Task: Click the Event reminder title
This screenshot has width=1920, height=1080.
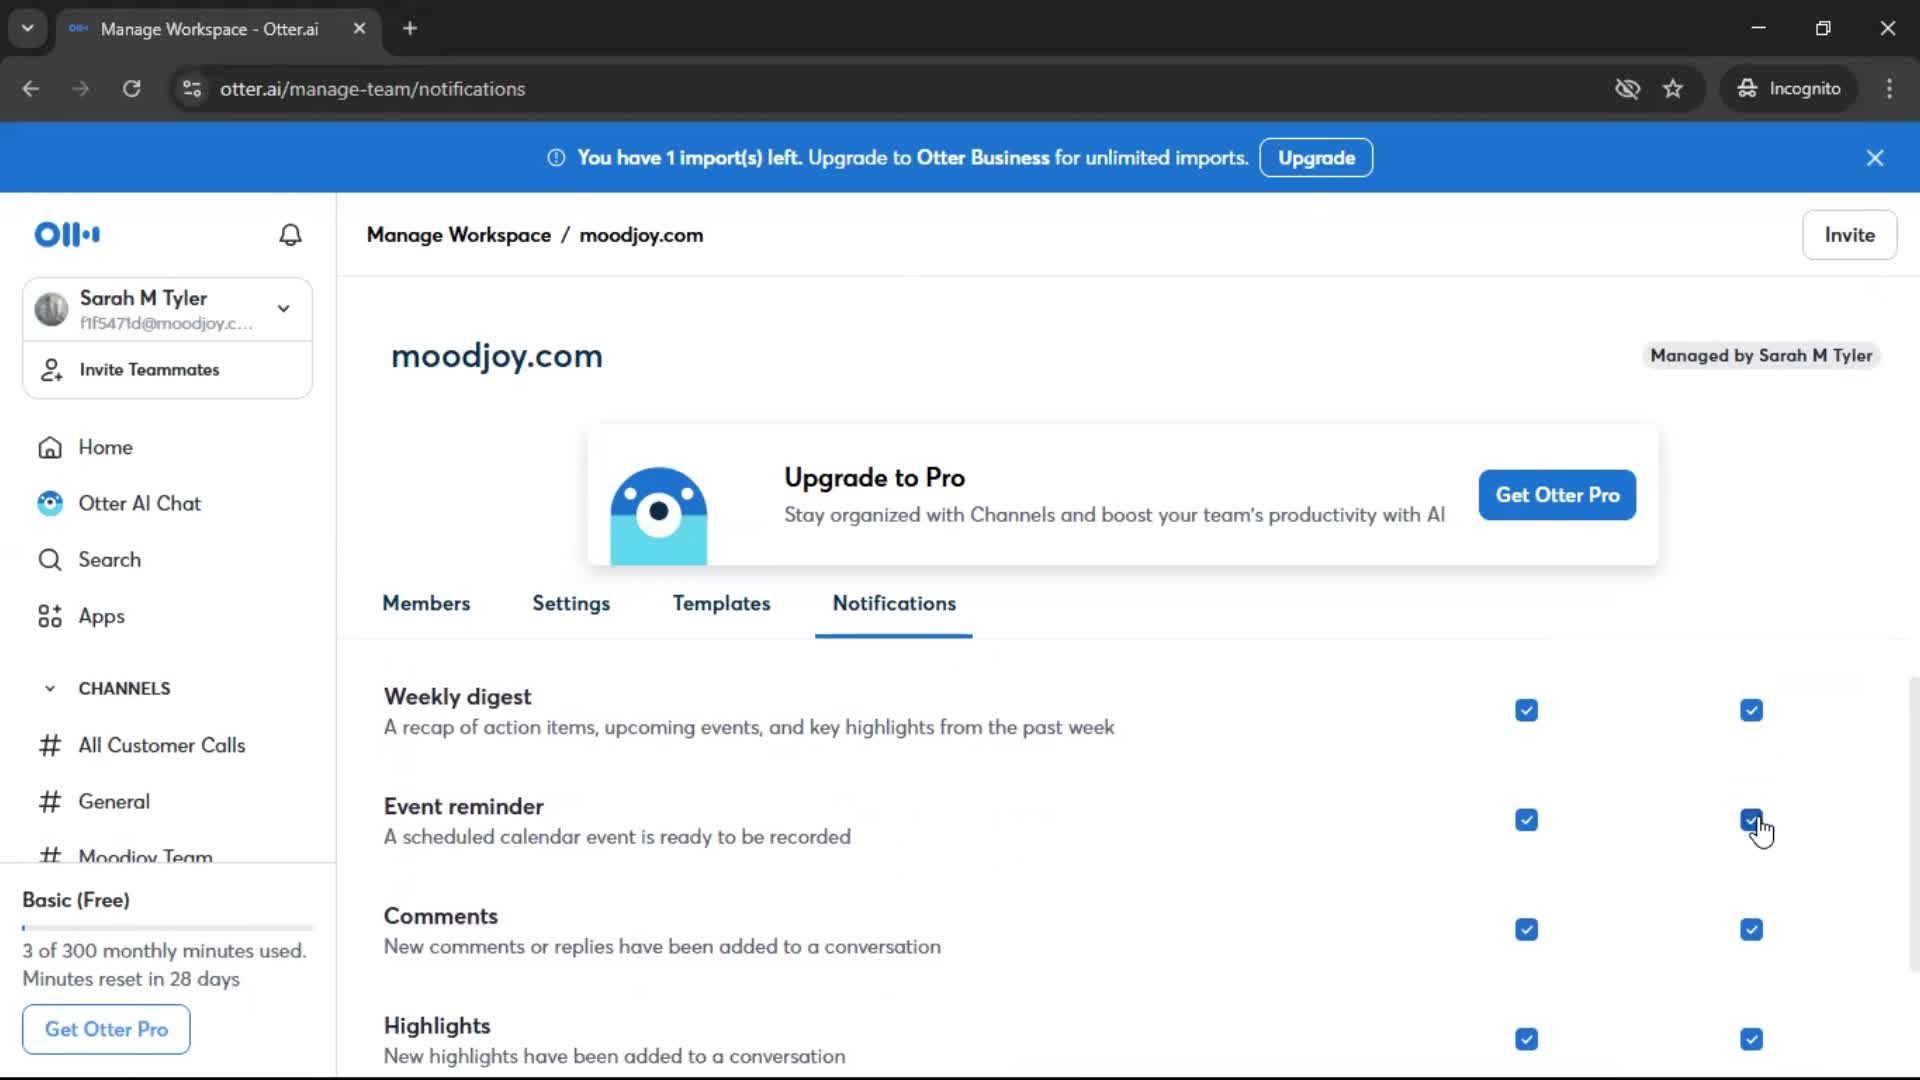Action: [x=463, y=806]
